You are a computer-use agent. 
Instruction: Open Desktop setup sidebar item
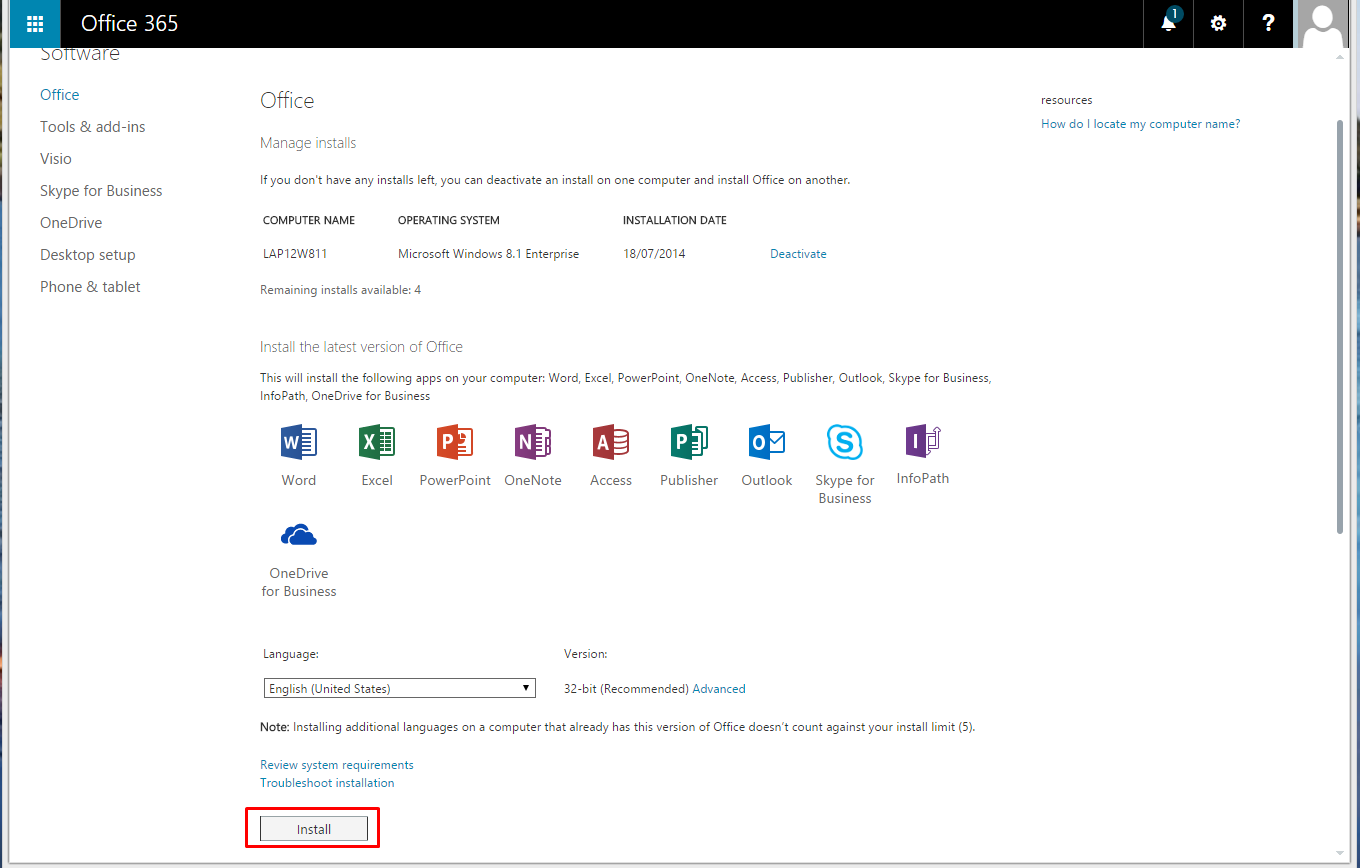[x=88, y=255]
